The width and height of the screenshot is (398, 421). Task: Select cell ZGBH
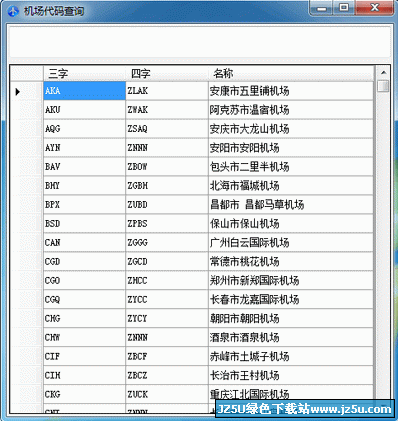coord(167,186)
